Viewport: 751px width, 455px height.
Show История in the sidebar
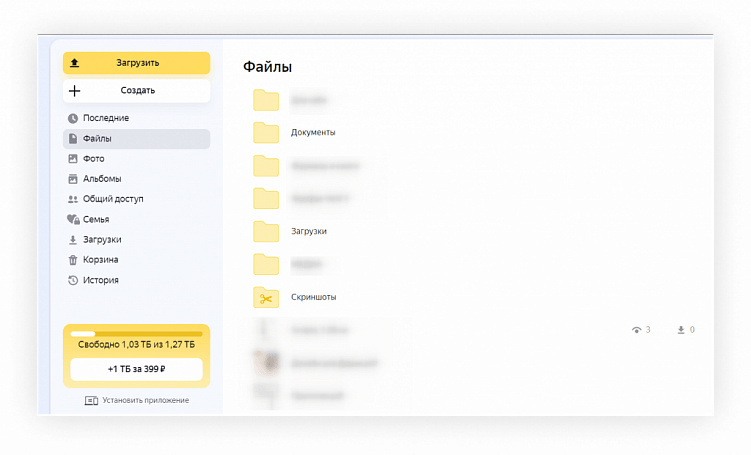[137, 280]
